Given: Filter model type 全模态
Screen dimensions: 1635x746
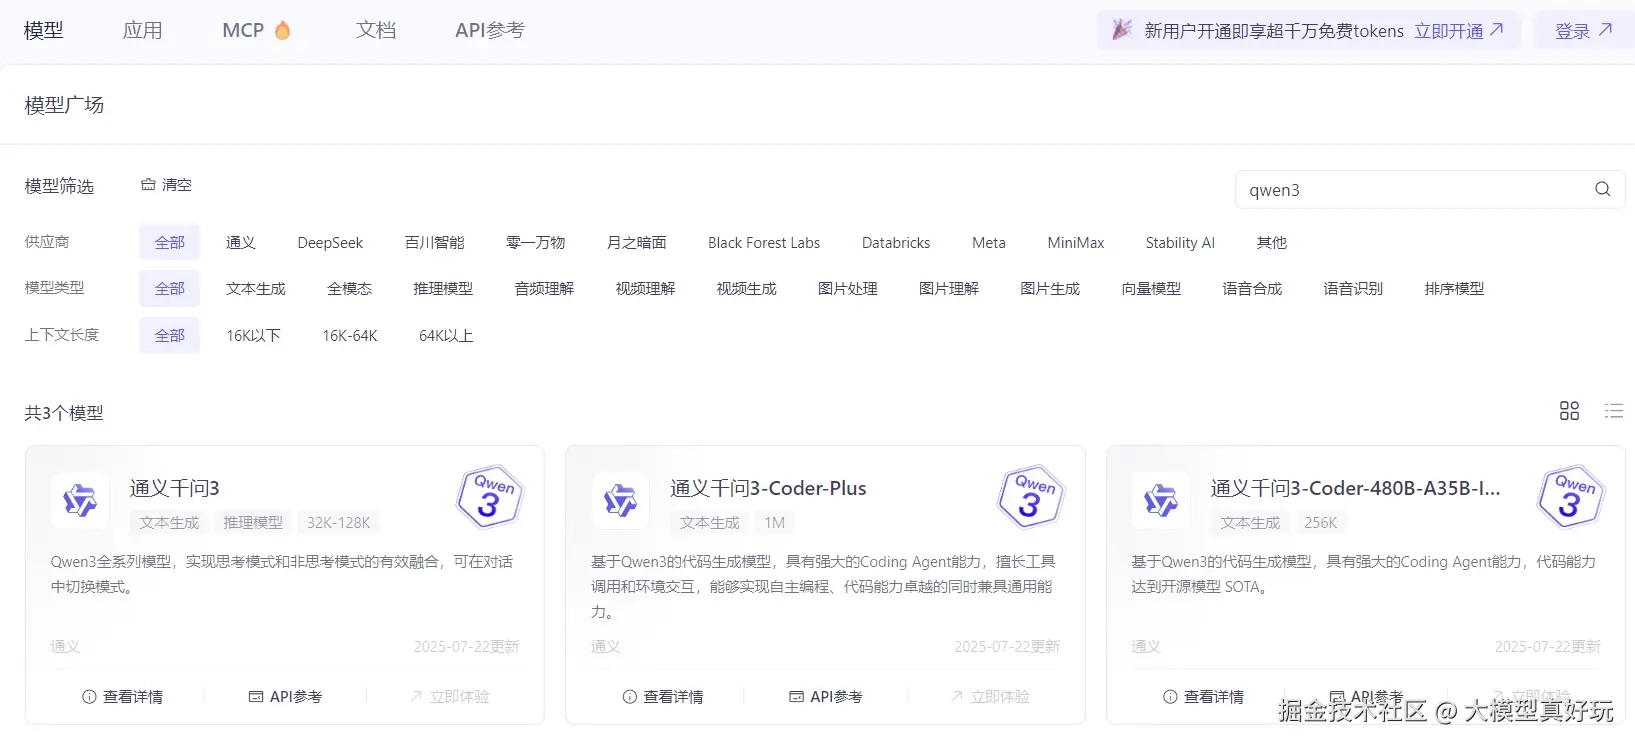Looking at the screenshot, I should [350, 289].
